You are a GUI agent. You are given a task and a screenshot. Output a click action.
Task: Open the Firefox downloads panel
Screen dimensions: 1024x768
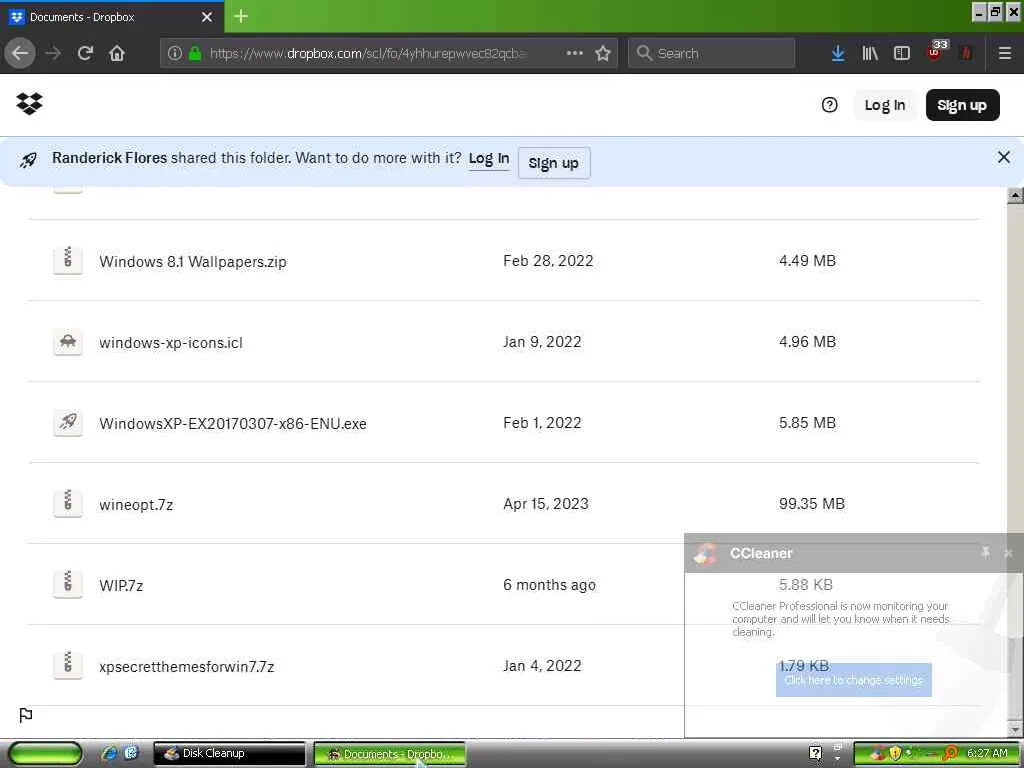click(838, 53)
